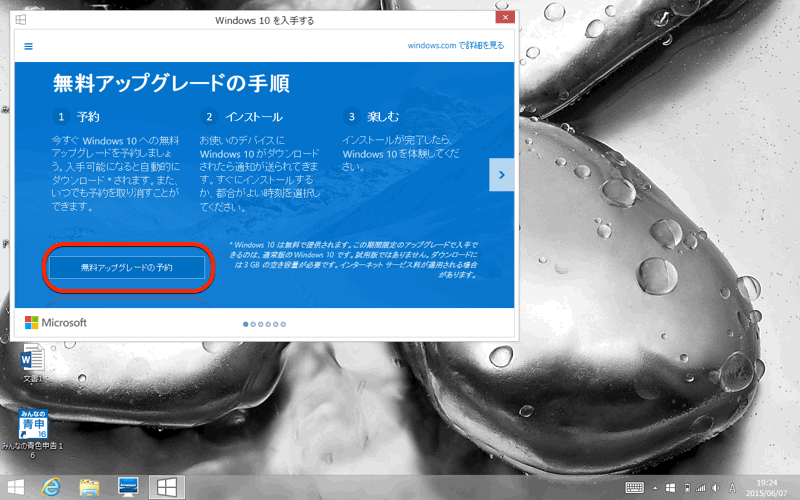
Task: Select the last page indicator dot
Action: [283, 324]
